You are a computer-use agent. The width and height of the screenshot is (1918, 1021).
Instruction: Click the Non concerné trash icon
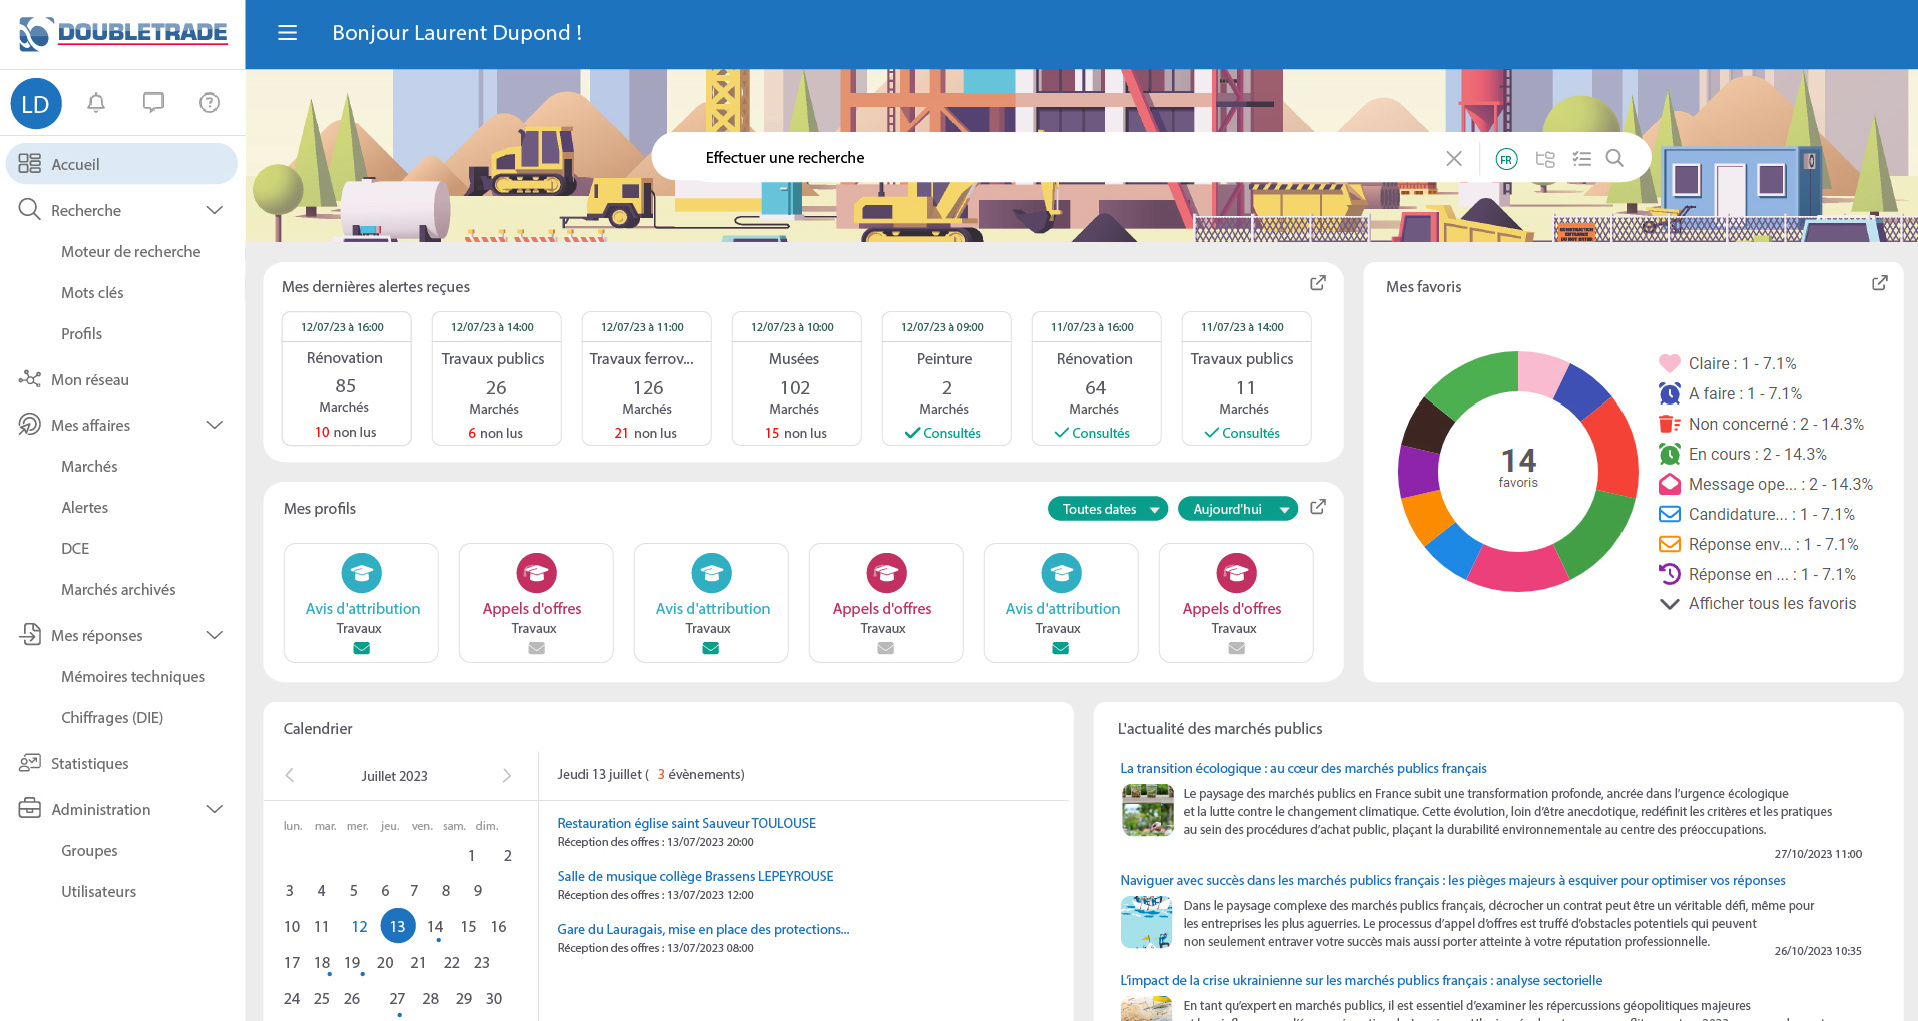point(1670,424)
